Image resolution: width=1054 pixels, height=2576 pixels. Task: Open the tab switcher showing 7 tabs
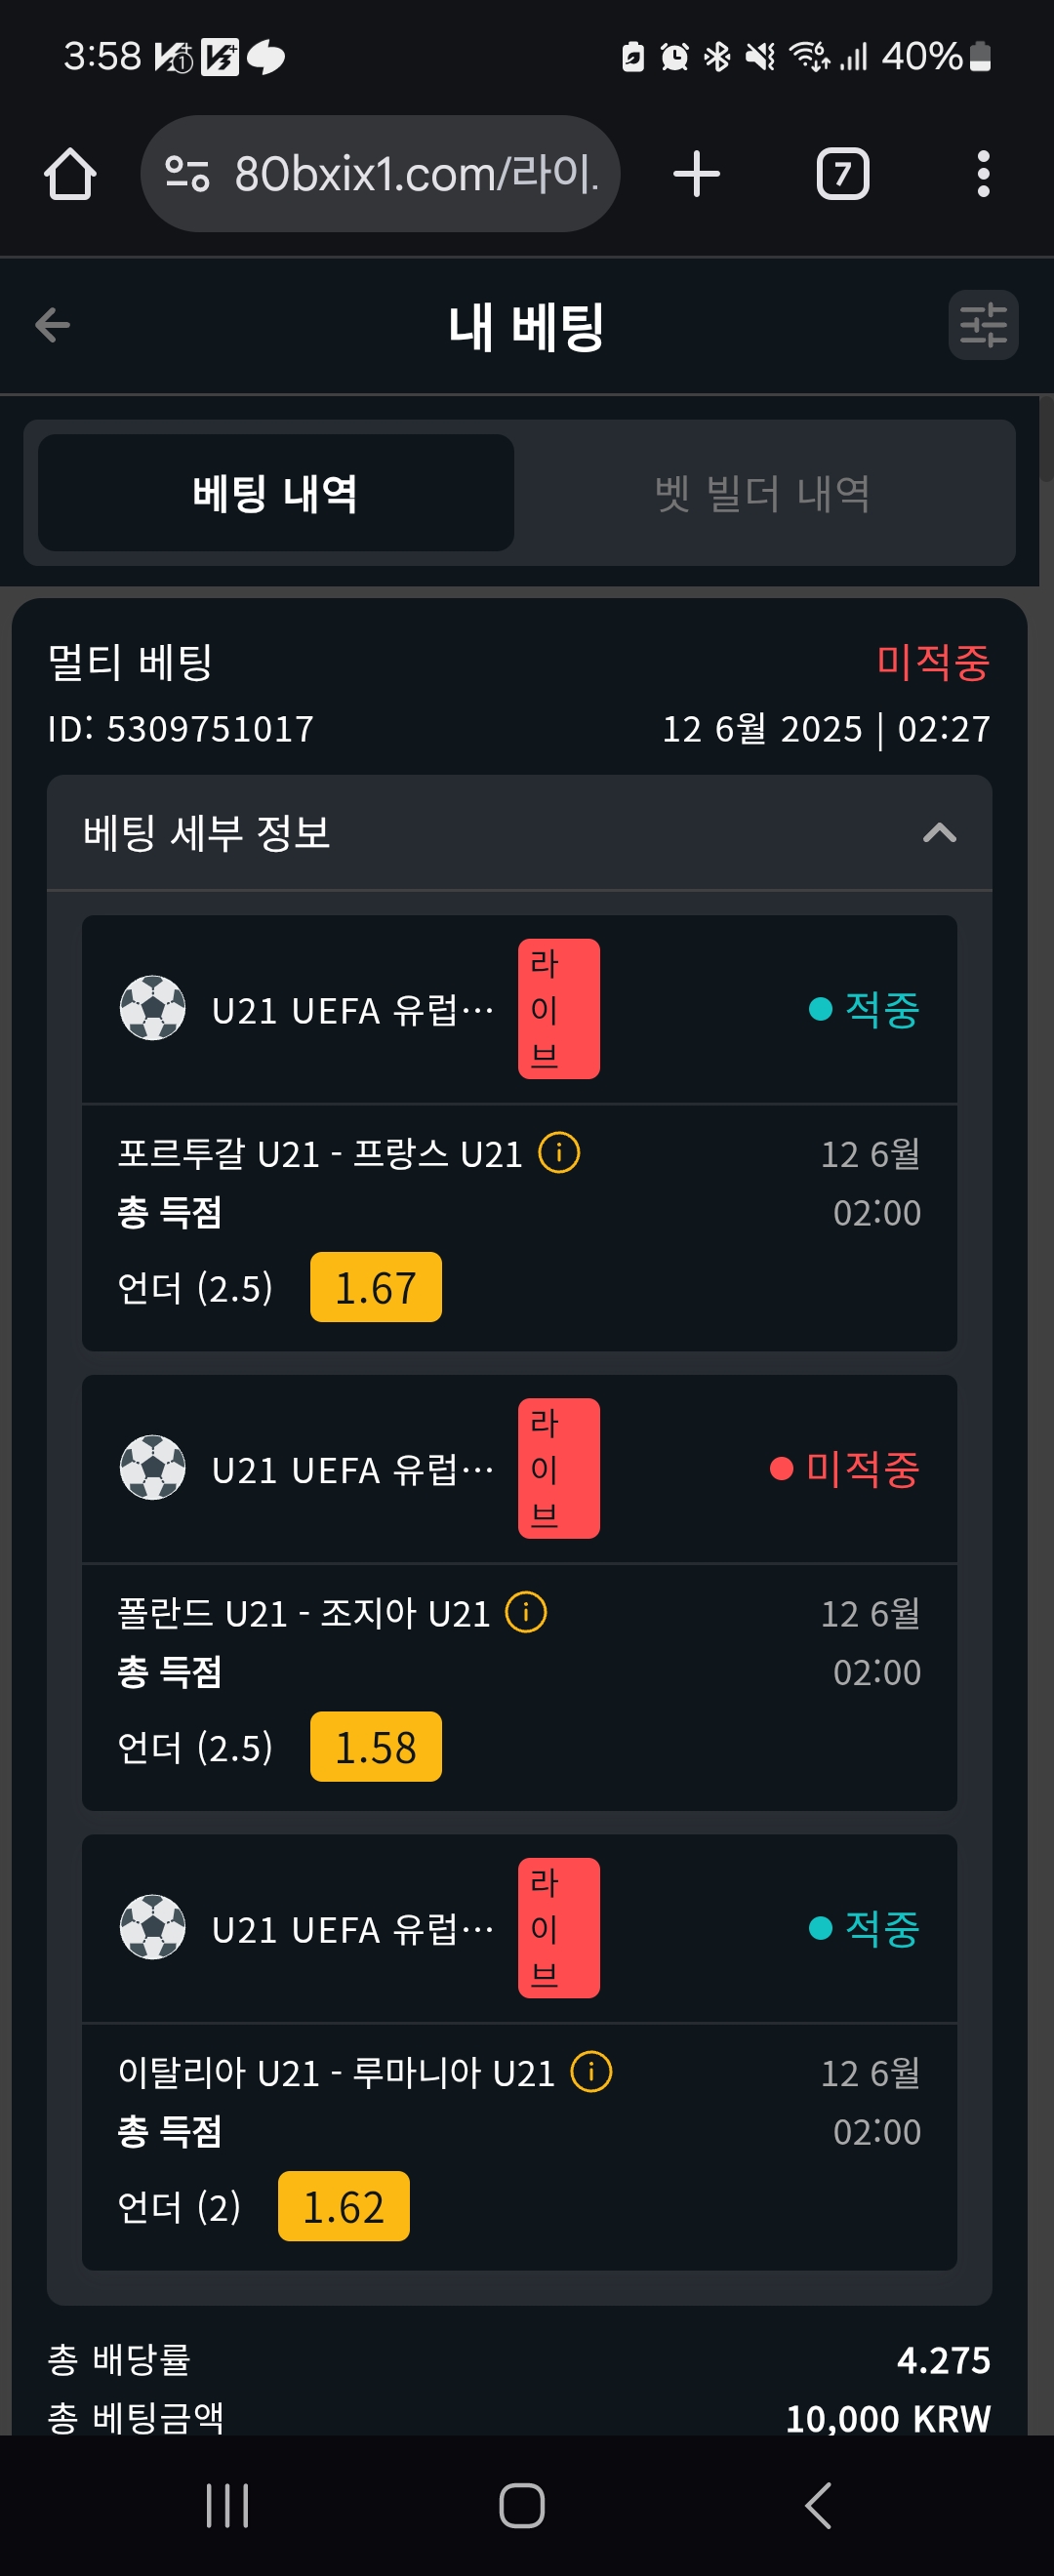[x=842, y=174]
